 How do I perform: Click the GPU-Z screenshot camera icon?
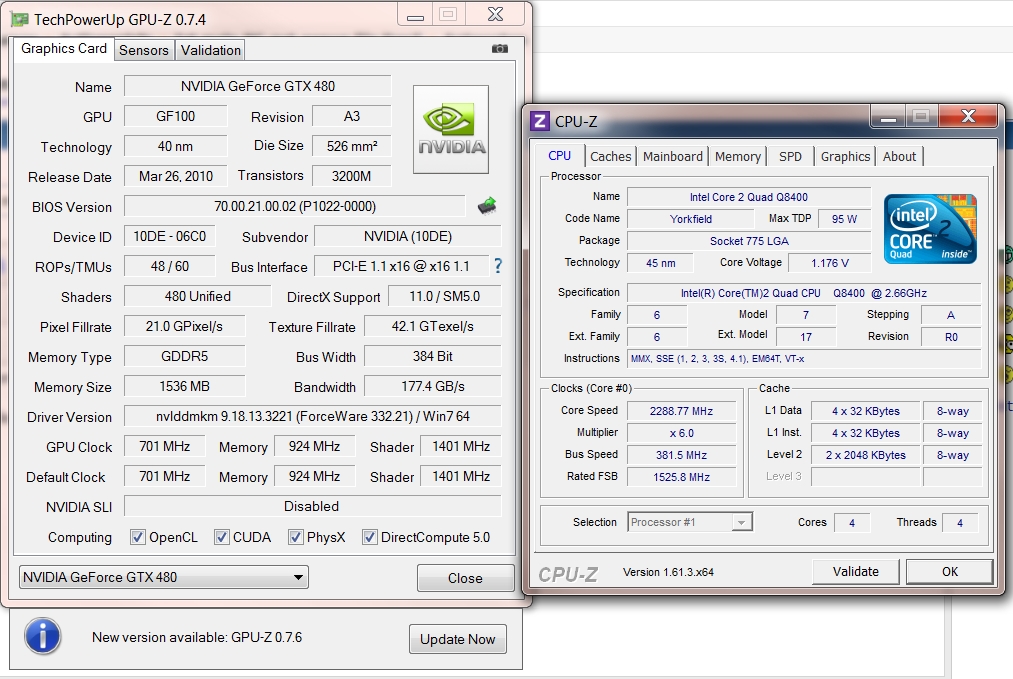(x=499, y=48)
